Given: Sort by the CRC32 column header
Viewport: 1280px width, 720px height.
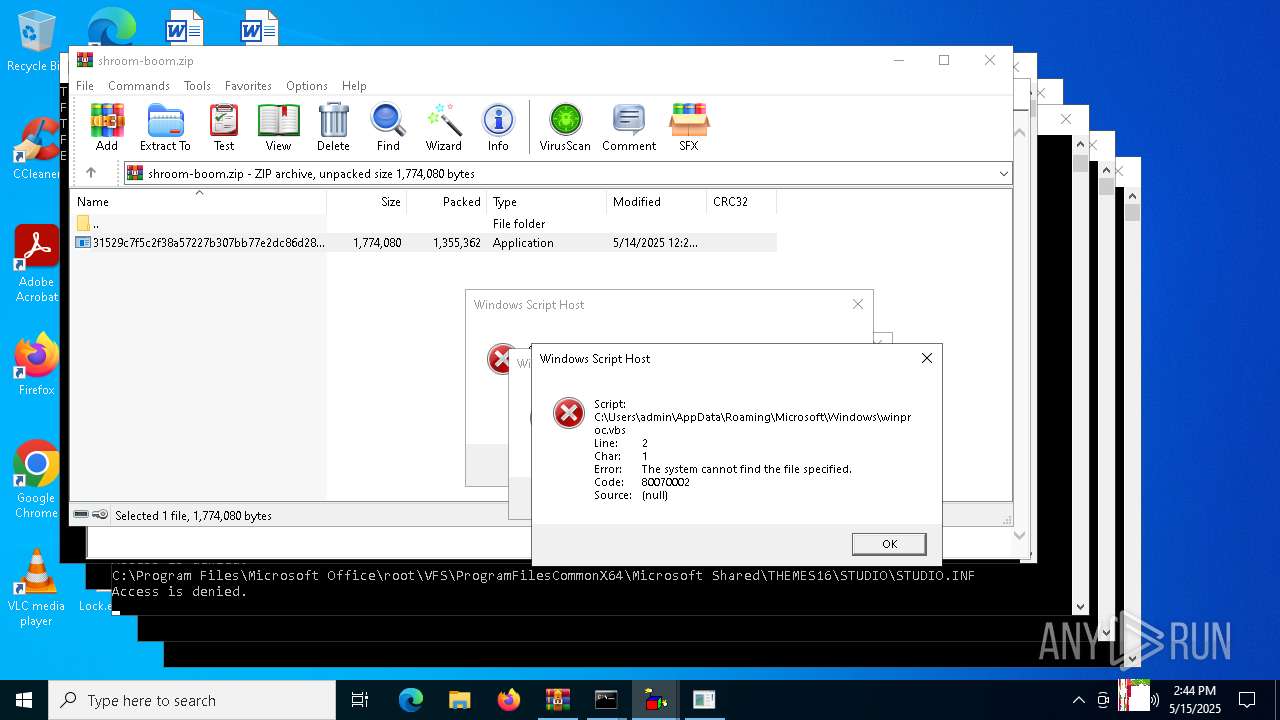Looking at the screenshot, I should coord(741,202).
